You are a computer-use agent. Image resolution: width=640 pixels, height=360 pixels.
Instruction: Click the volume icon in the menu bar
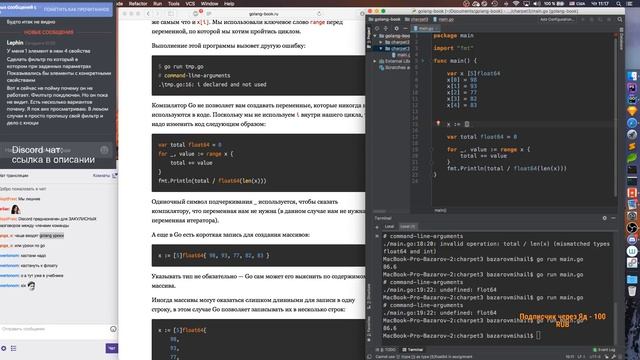(538, 3)
